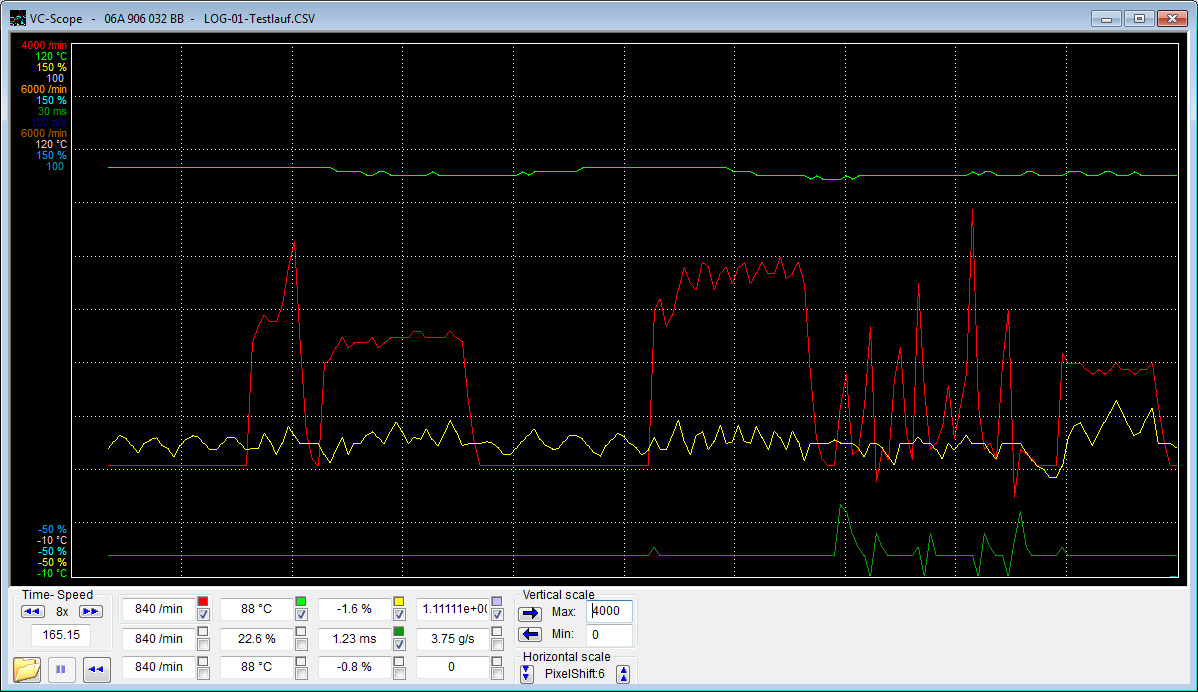Click the yellow color swatch for -1.6 %
1198x692 pixels.
(399, 601)
